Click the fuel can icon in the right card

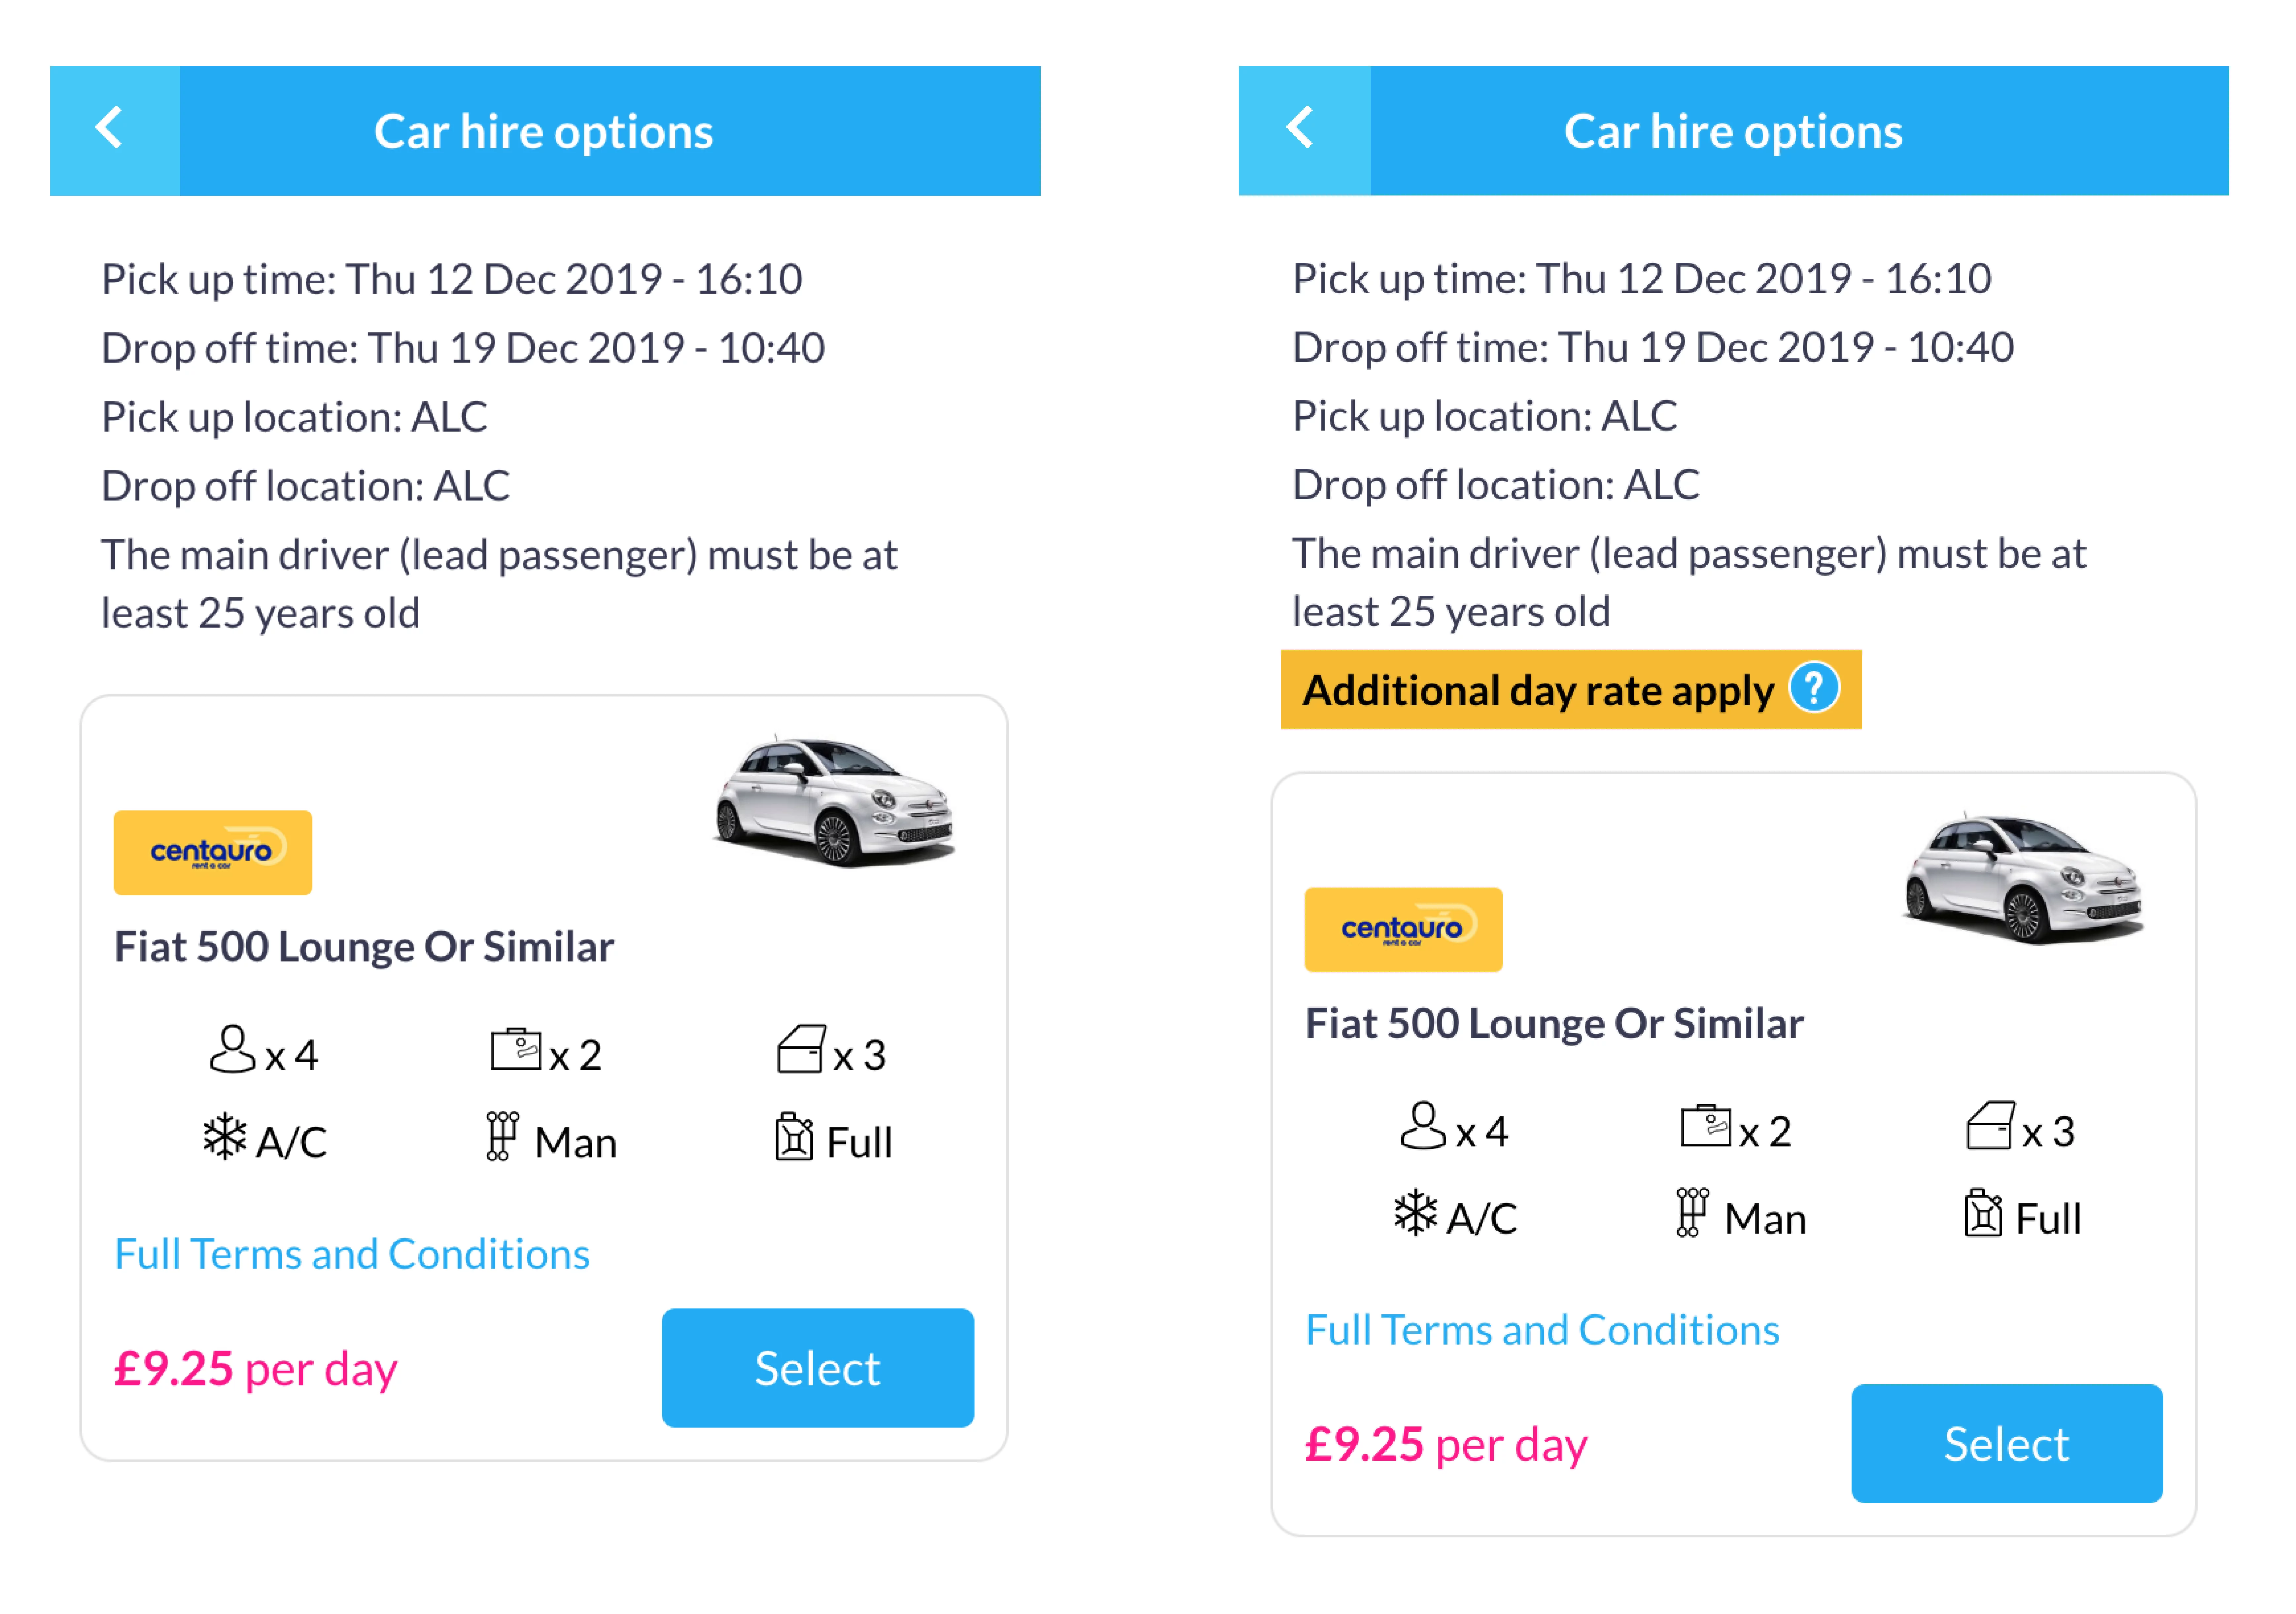tap(1983, 1214)
